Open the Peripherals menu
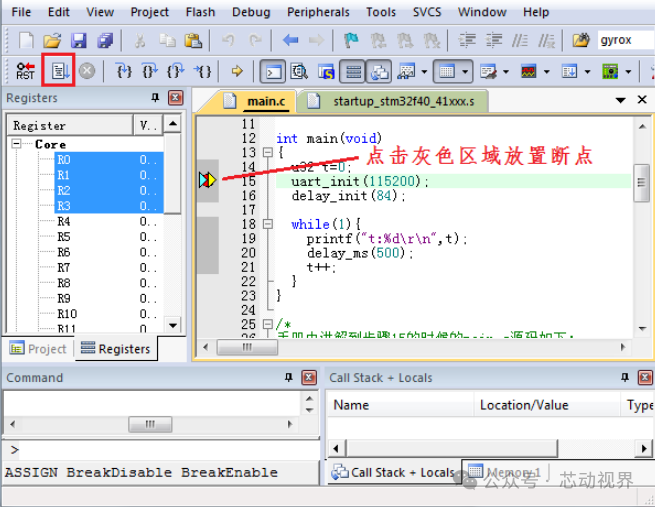 click(318, 12)
